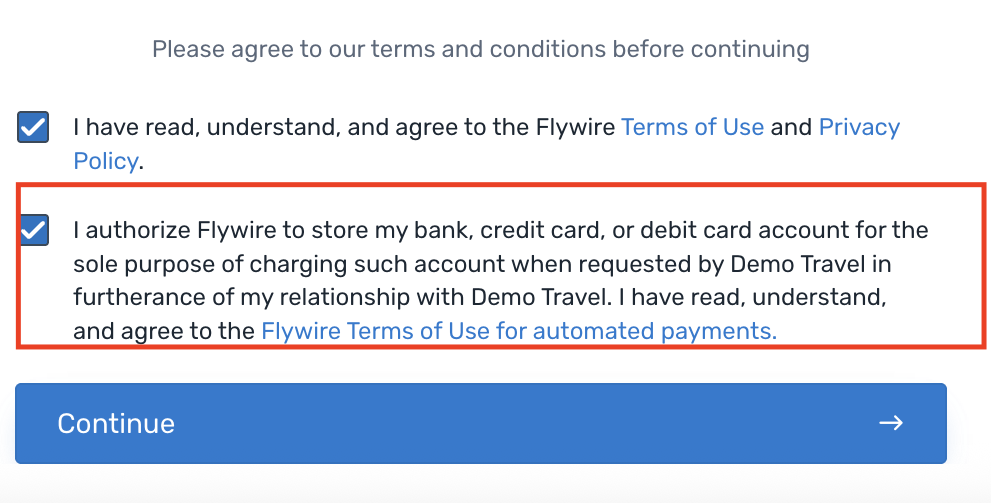991x503 pixels.
Task: Click the word "and" between the two links
Action: 791,127
